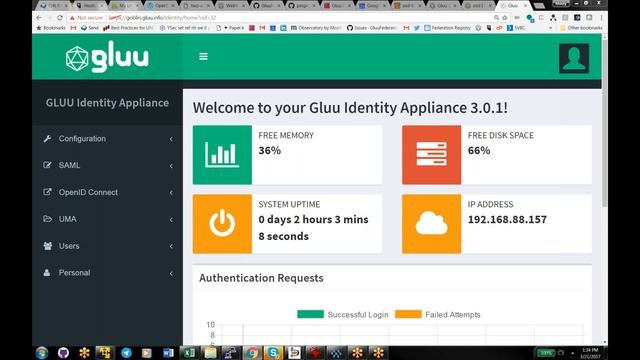Open the Best Practices bookmark
The image size is (640, 360).
point(128,28)
